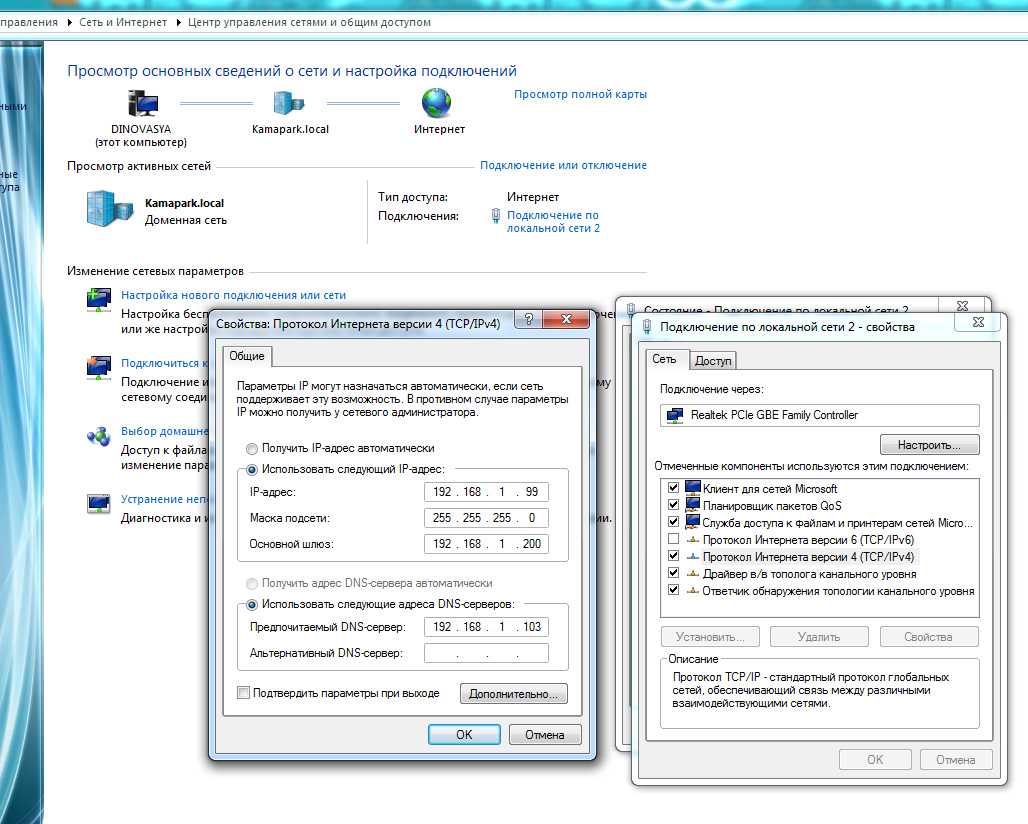Viewport: 1028px width, 824px height.
Task: Click the file and printer sharing service icon
Action: 692,522
